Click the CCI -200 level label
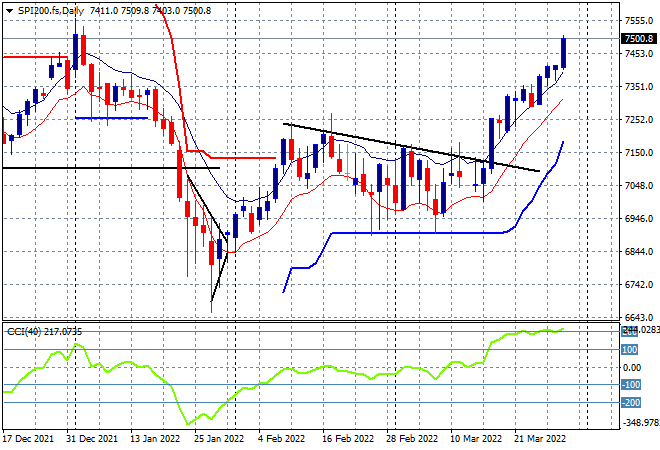This screenshot has height=450, width=660. 631,403
